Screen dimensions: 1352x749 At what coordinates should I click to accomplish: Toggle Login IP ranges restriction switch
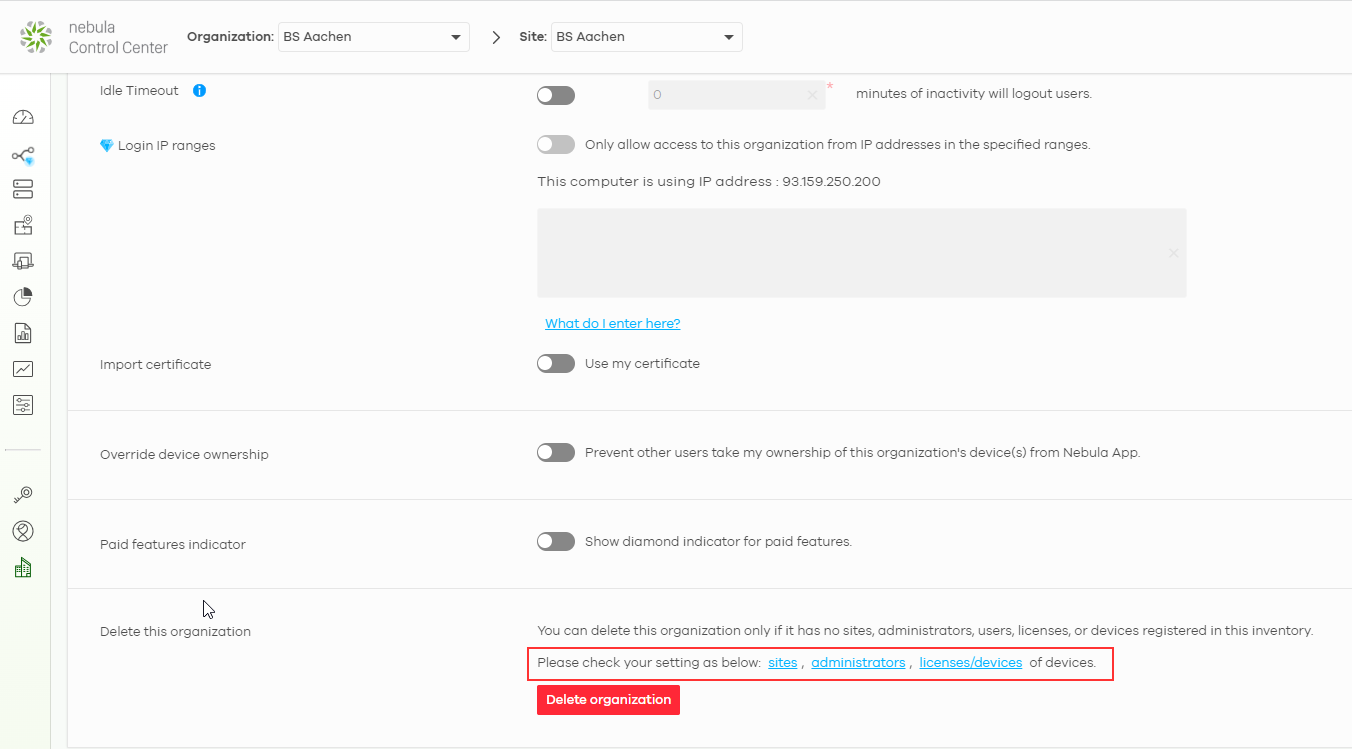(x=556, y=144)
